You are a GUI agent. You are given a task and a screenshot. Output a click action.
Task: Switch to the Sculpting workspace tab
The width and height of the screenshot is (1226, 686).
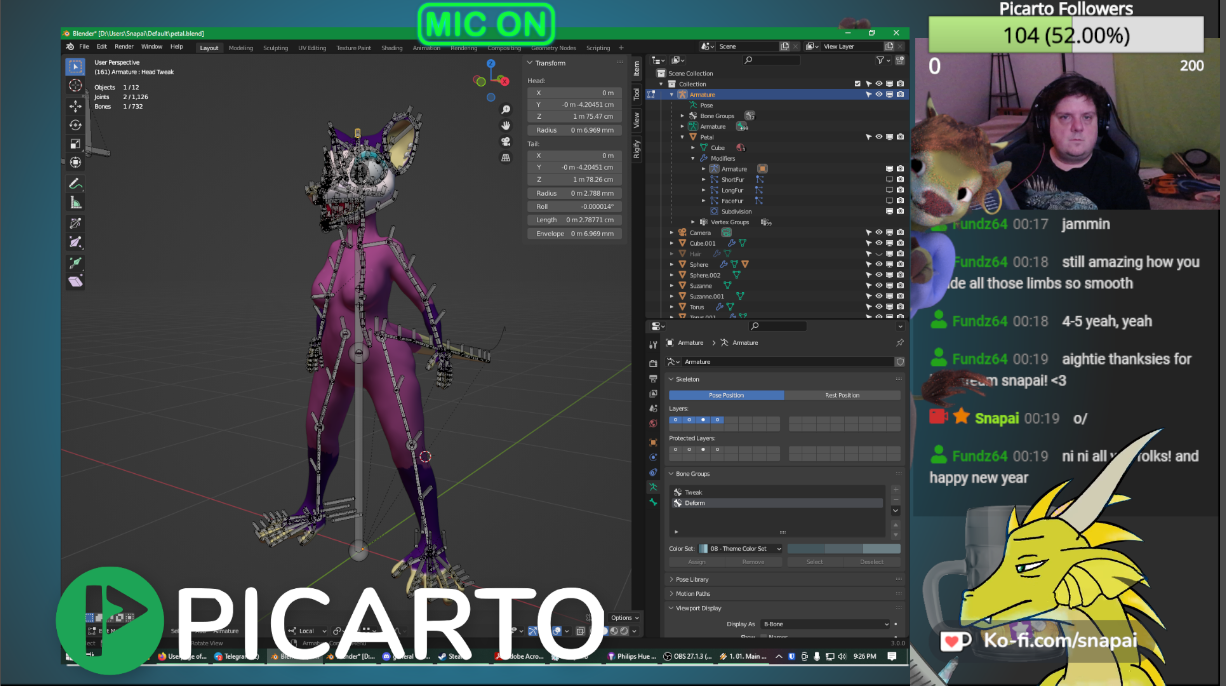(275, 47)
